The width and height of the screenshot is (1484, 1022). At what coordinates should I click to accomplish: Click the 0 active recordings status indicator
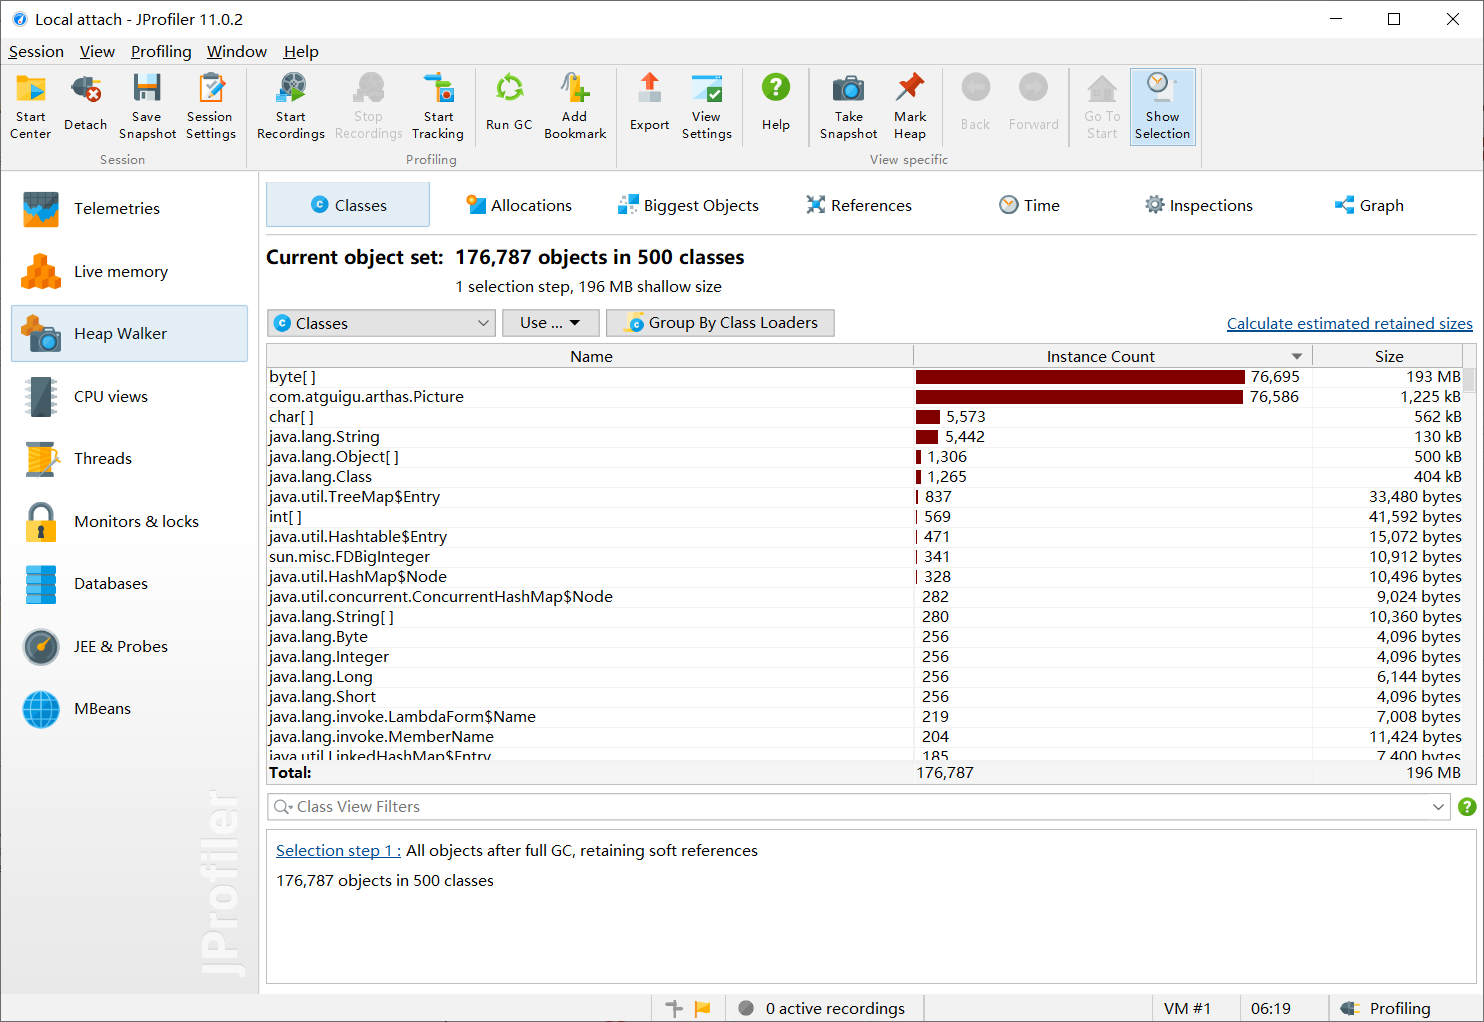pos(822,1009)
